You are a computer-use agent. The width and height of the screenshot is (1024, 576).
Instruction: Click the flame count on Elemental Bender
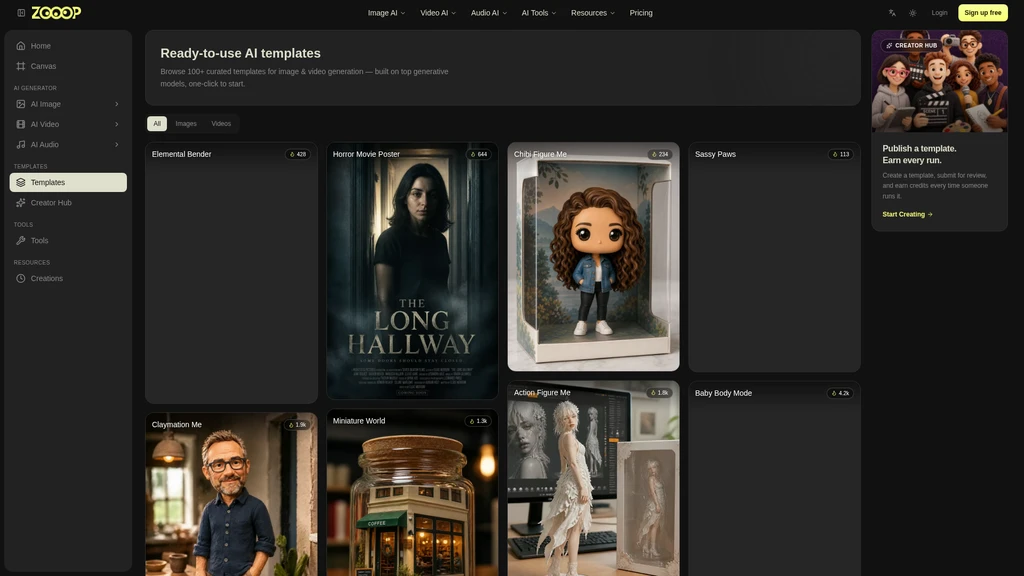tap(298, 154)
